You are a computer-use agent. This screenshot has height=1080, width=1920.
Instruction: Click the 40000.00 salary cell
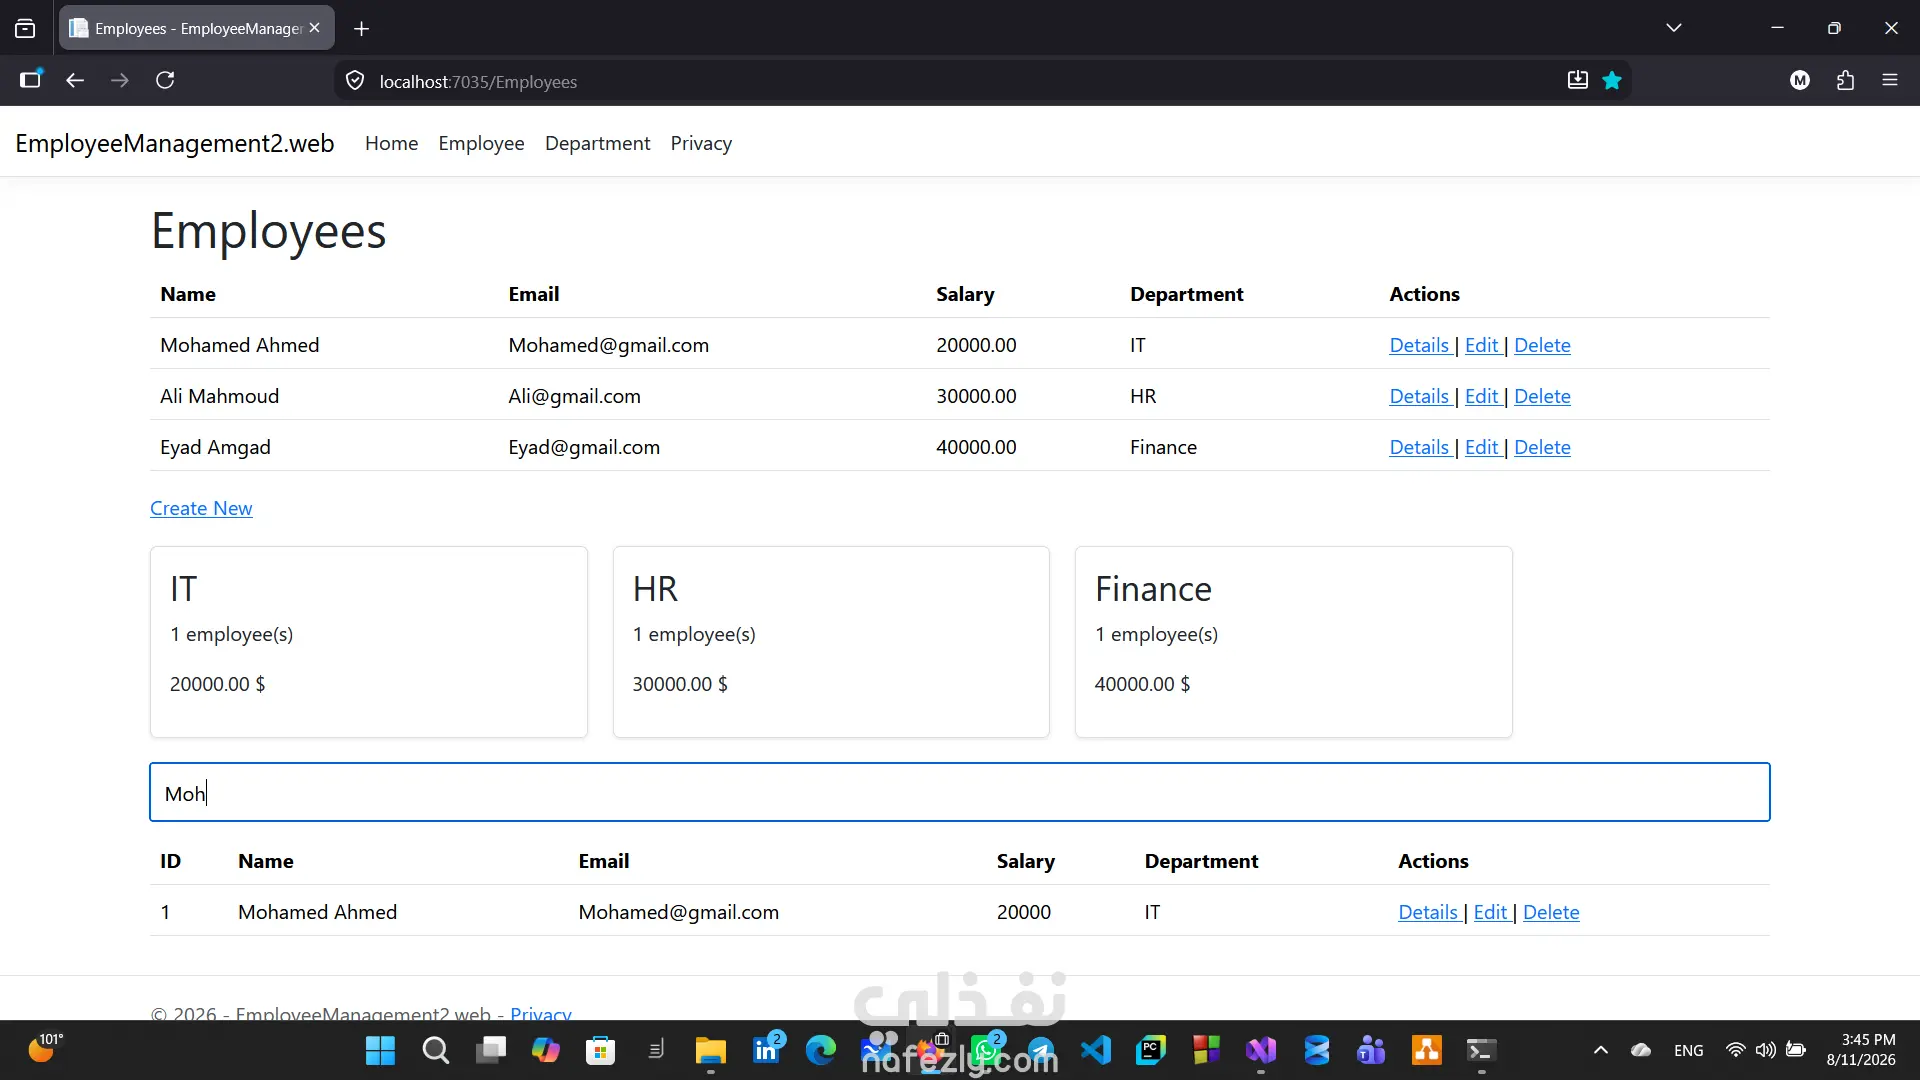coord(976,447)
